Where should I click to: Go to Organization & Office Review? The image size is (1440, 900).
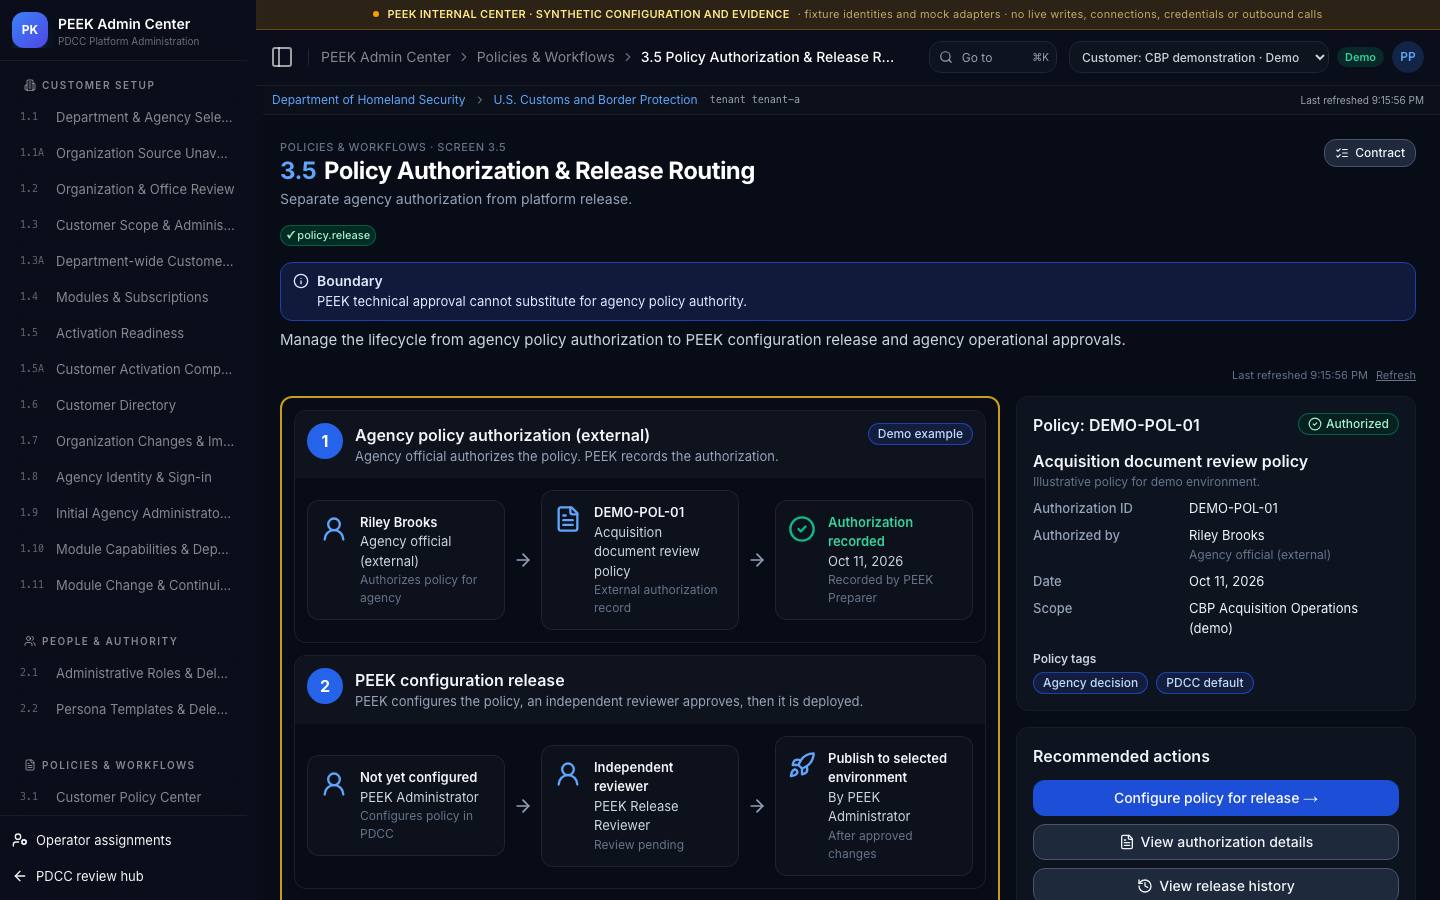click(128, 189)
